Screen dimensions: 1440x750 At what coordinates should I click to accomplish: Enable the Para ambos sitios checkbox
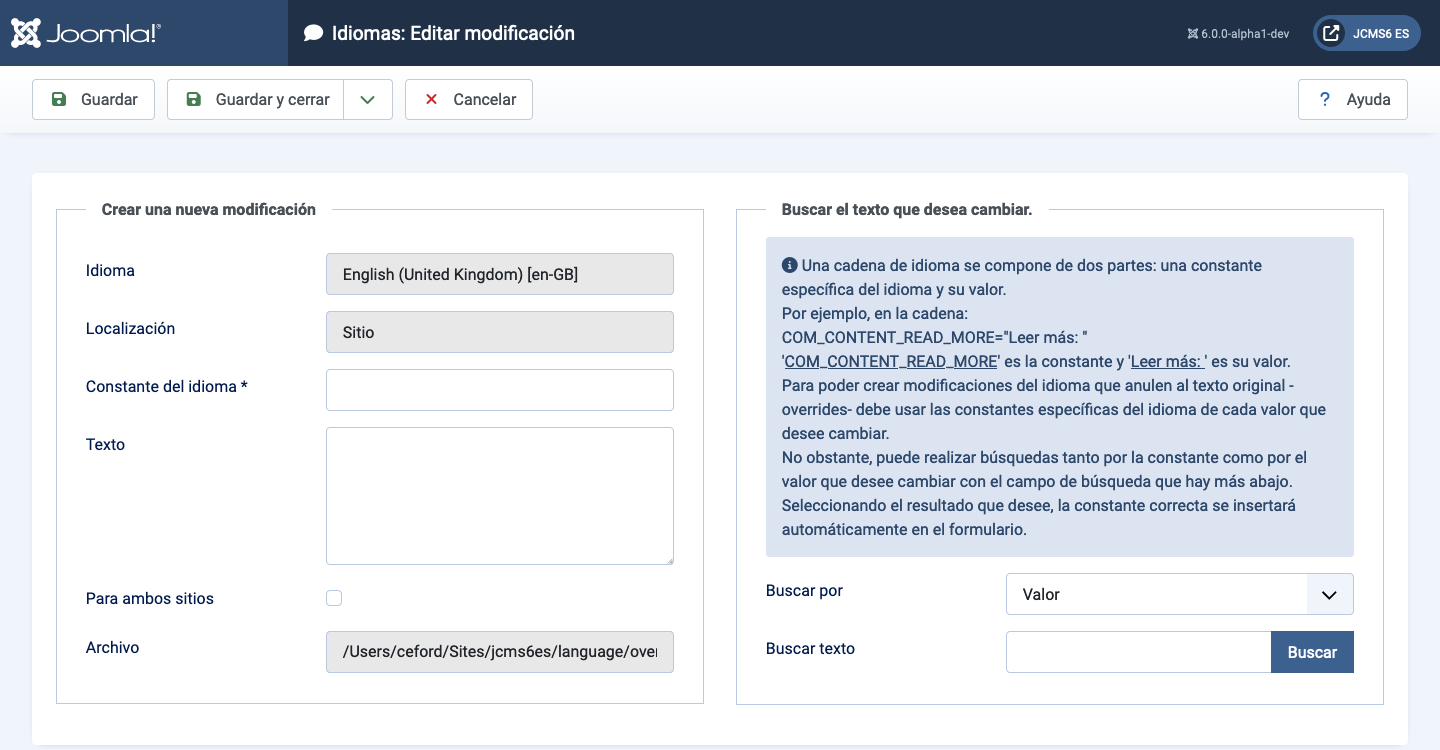click(x=334, y=598)
